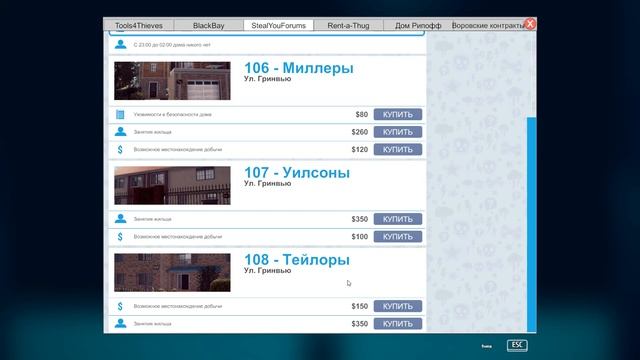Click the person icon in Уилсоны $350 row

click(120, 219)
